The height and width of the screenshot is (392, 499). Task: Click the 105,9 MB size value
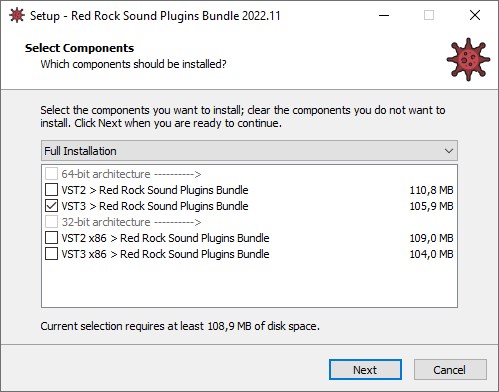pyautogui.click(x=431, y=206)
